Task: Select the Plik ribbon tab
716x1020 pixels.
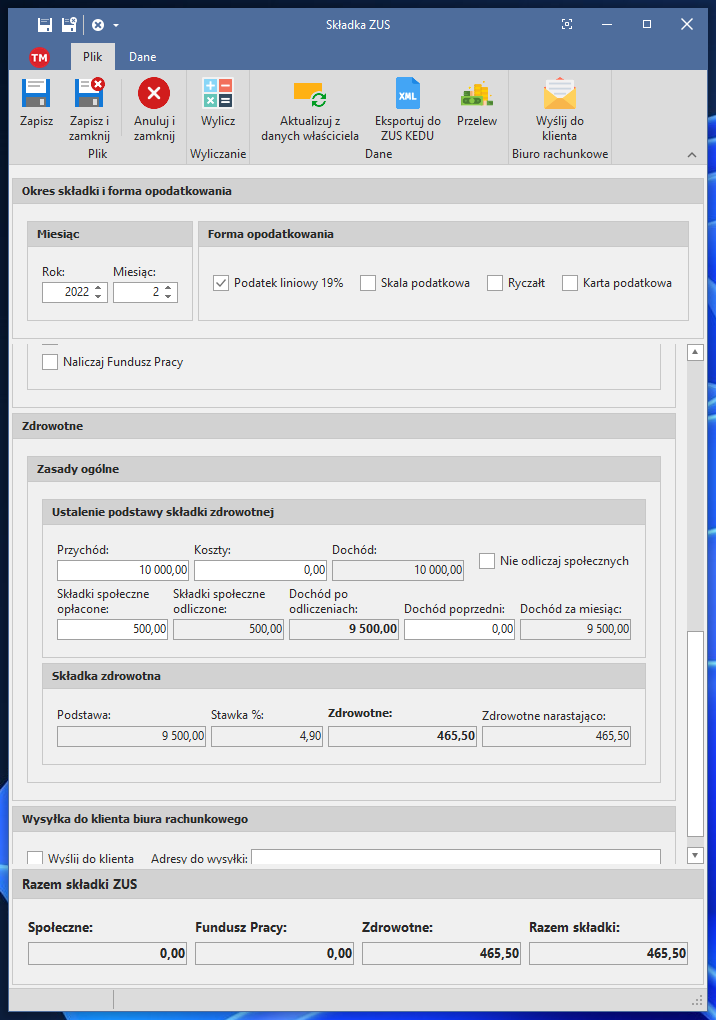Action: click(x=92, y=57)
